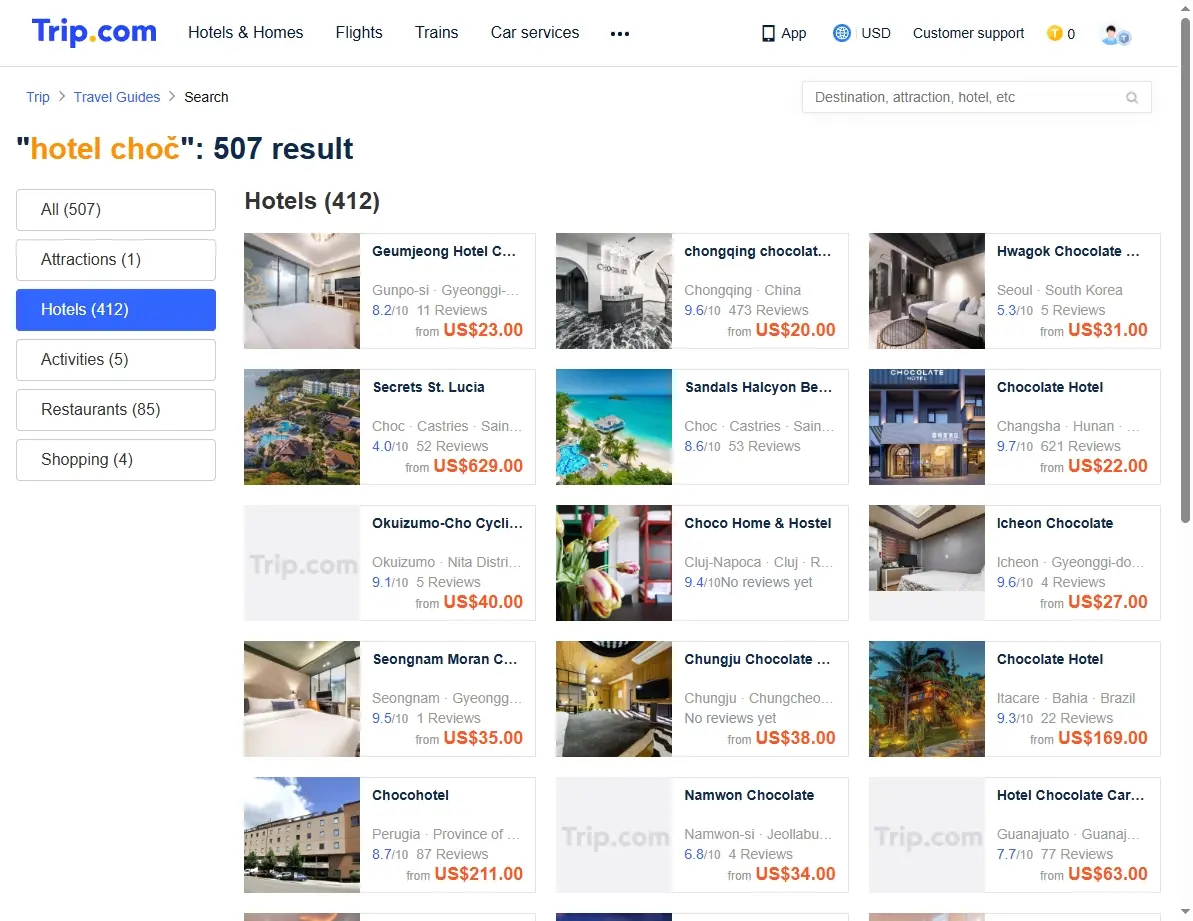The height and width of the screenshot is (921, 1193).
Task: Open Geumjeong Hotel thumbnail
Action: tap(302, 291)
